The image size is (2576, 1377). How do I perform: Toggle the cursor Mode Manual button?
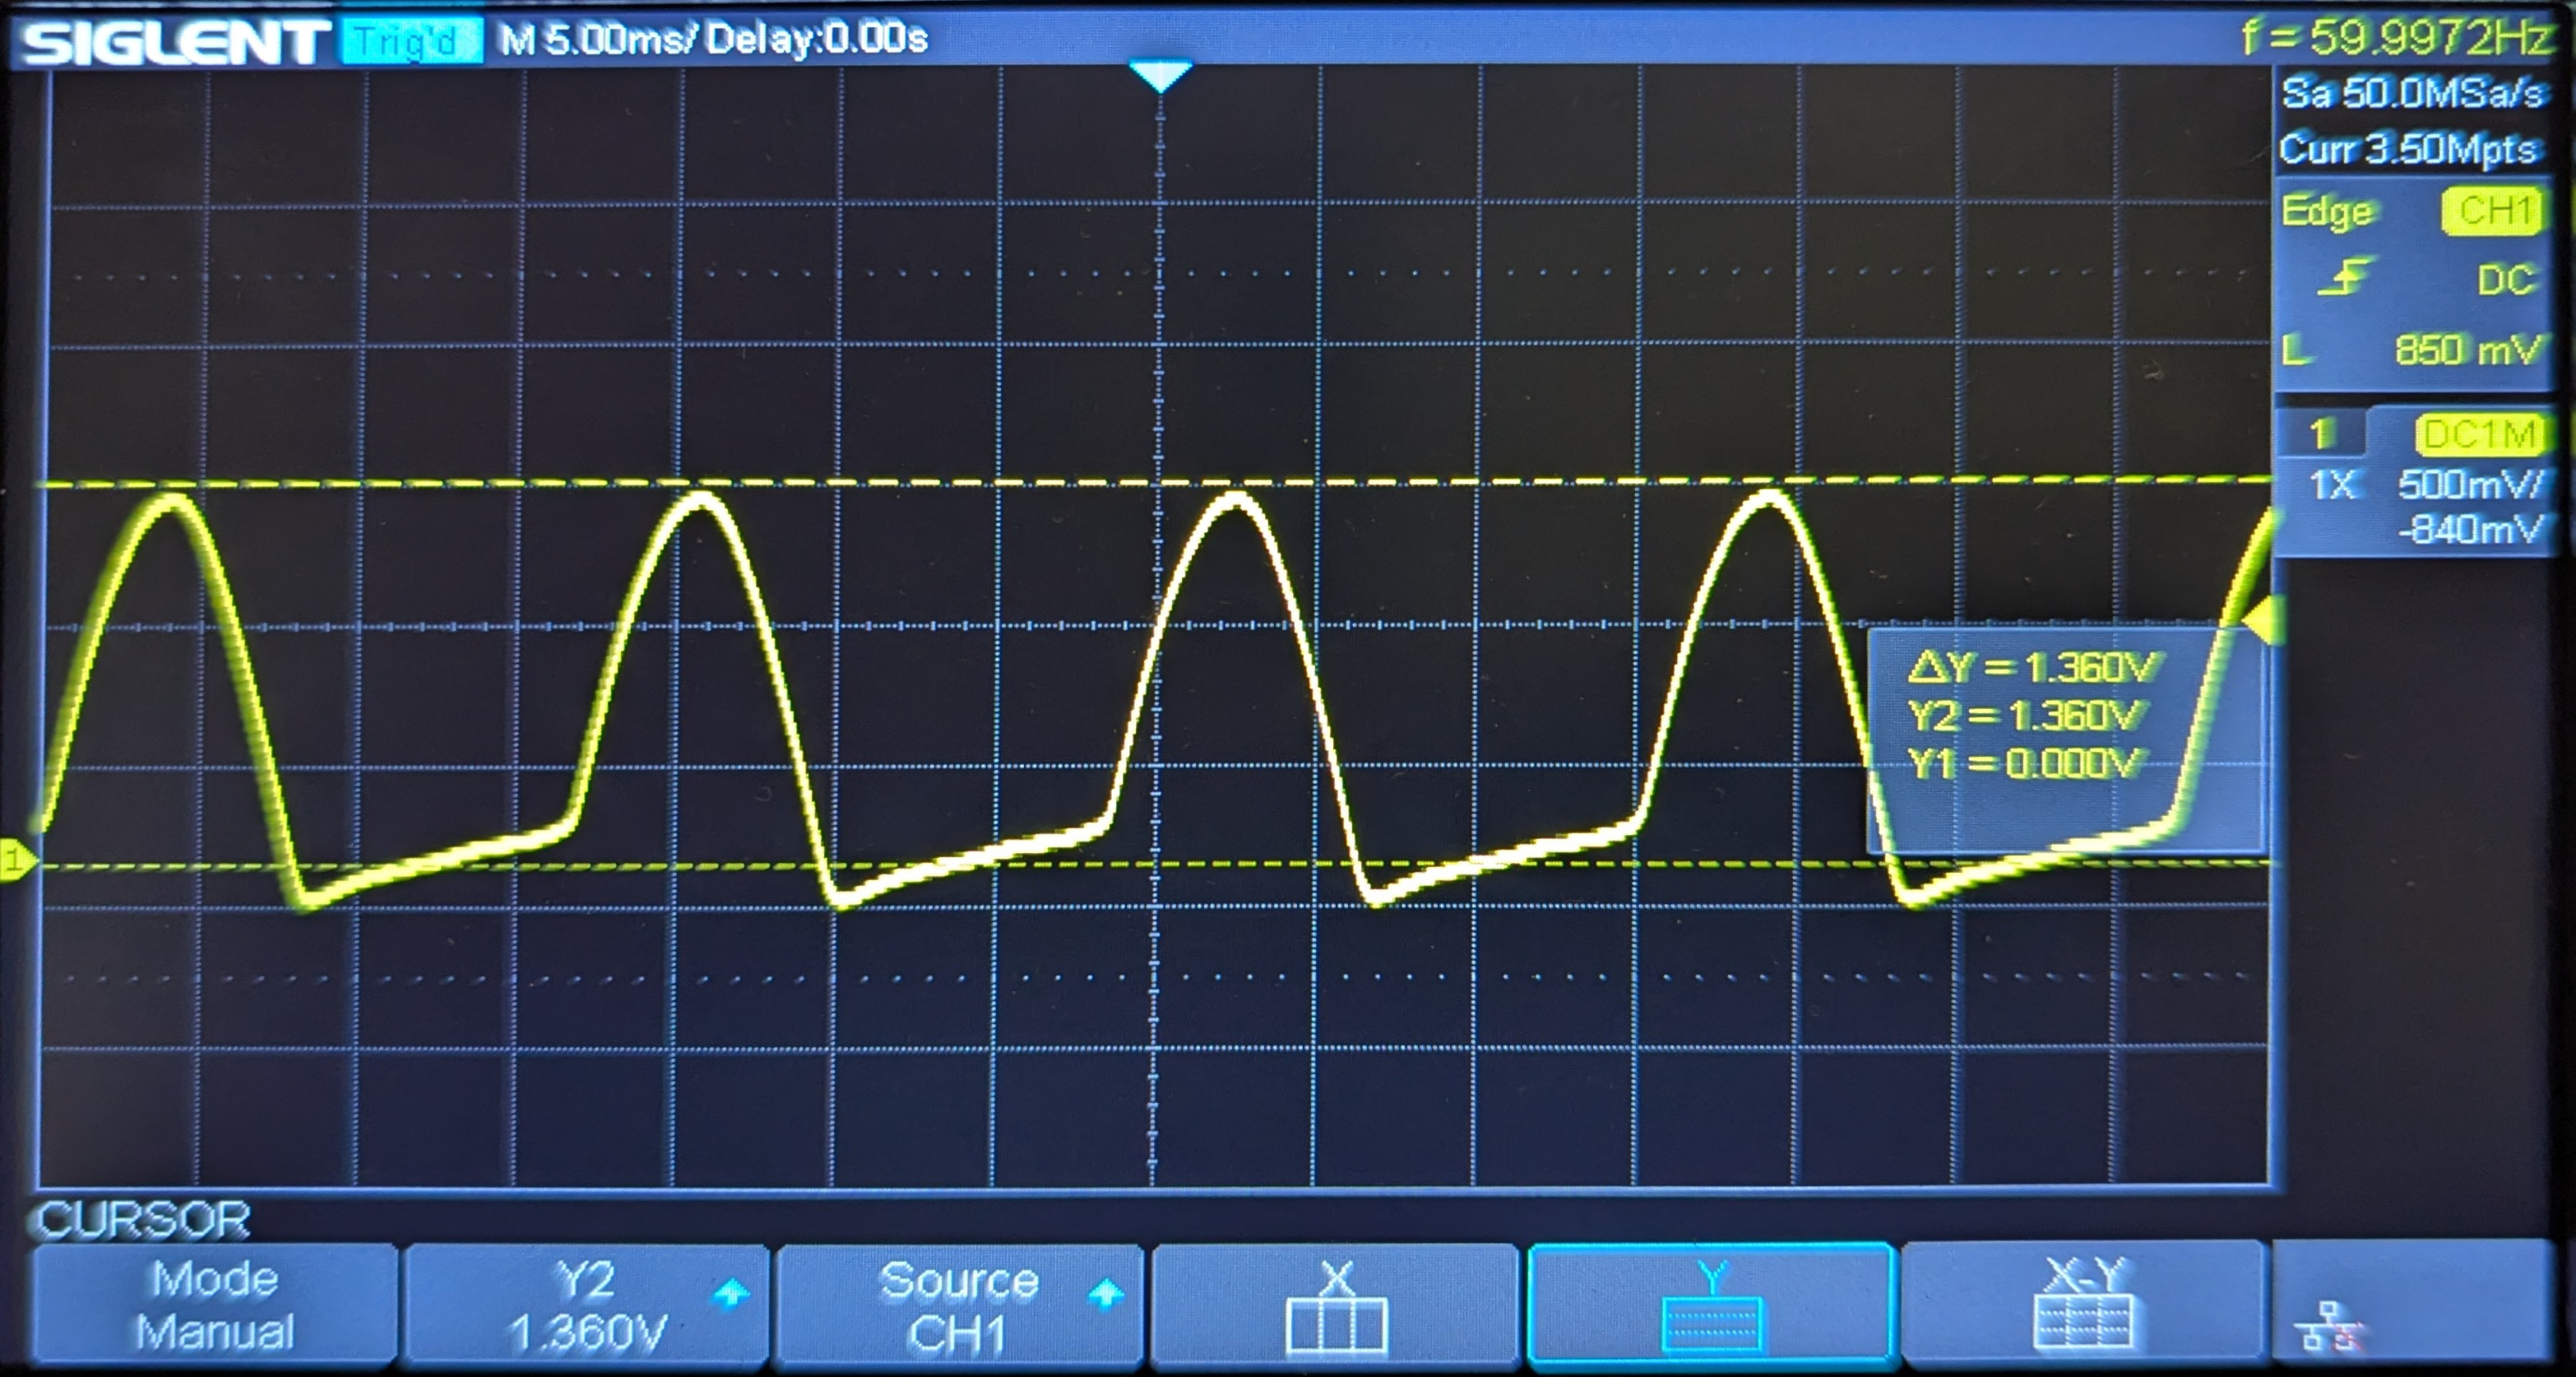coord(215,1306)
